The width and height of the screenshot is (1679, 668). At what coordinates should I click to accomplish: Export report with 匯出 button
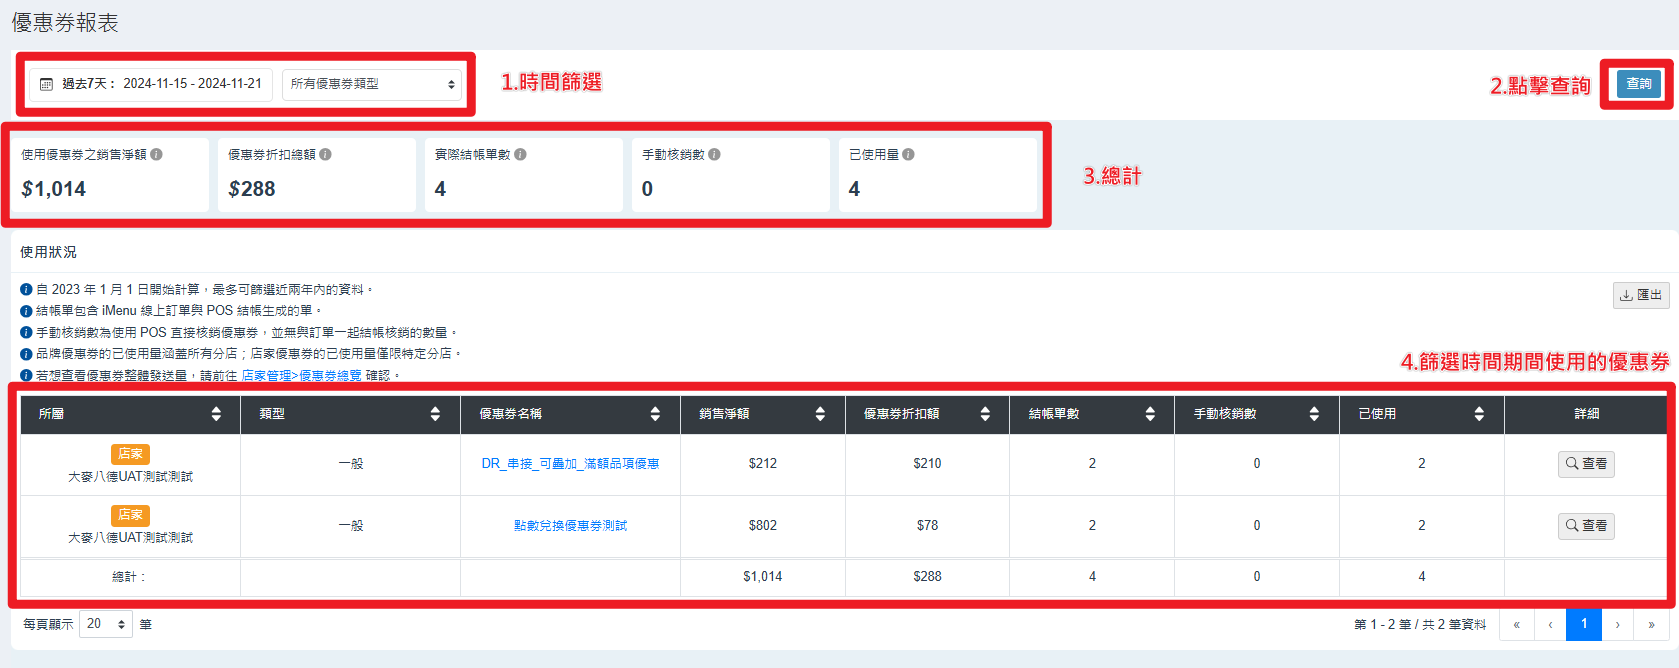coord(1641,295)
